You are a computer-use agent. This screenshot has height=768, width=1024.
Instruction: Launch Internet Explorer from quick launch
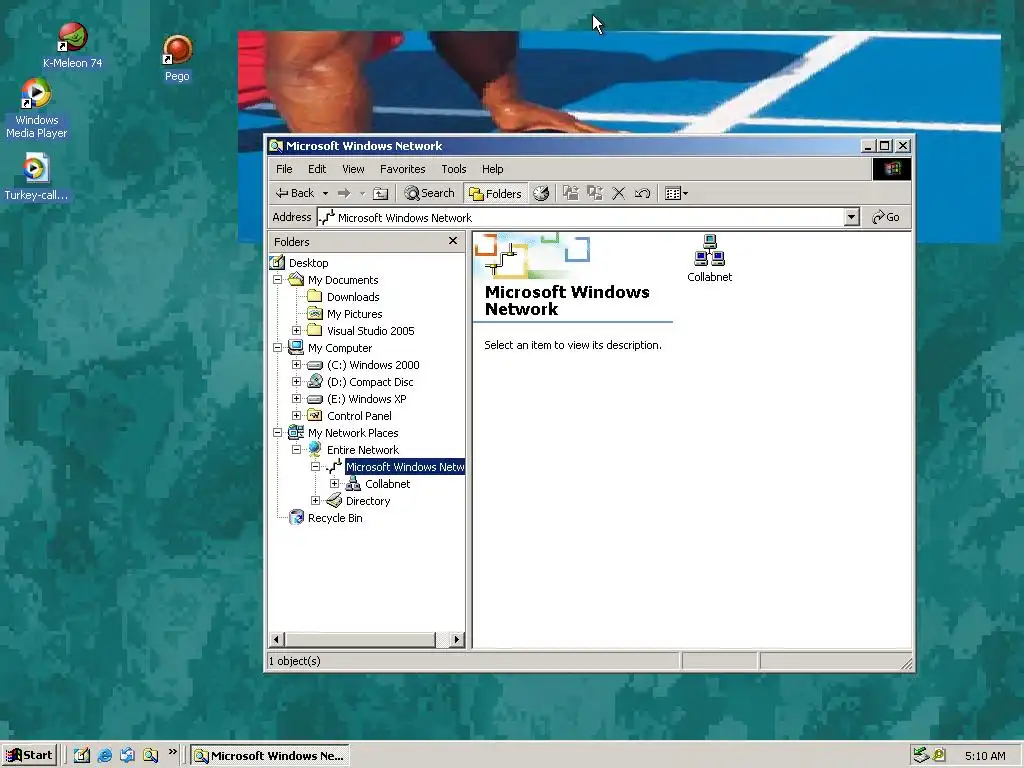tap(104, 756)
